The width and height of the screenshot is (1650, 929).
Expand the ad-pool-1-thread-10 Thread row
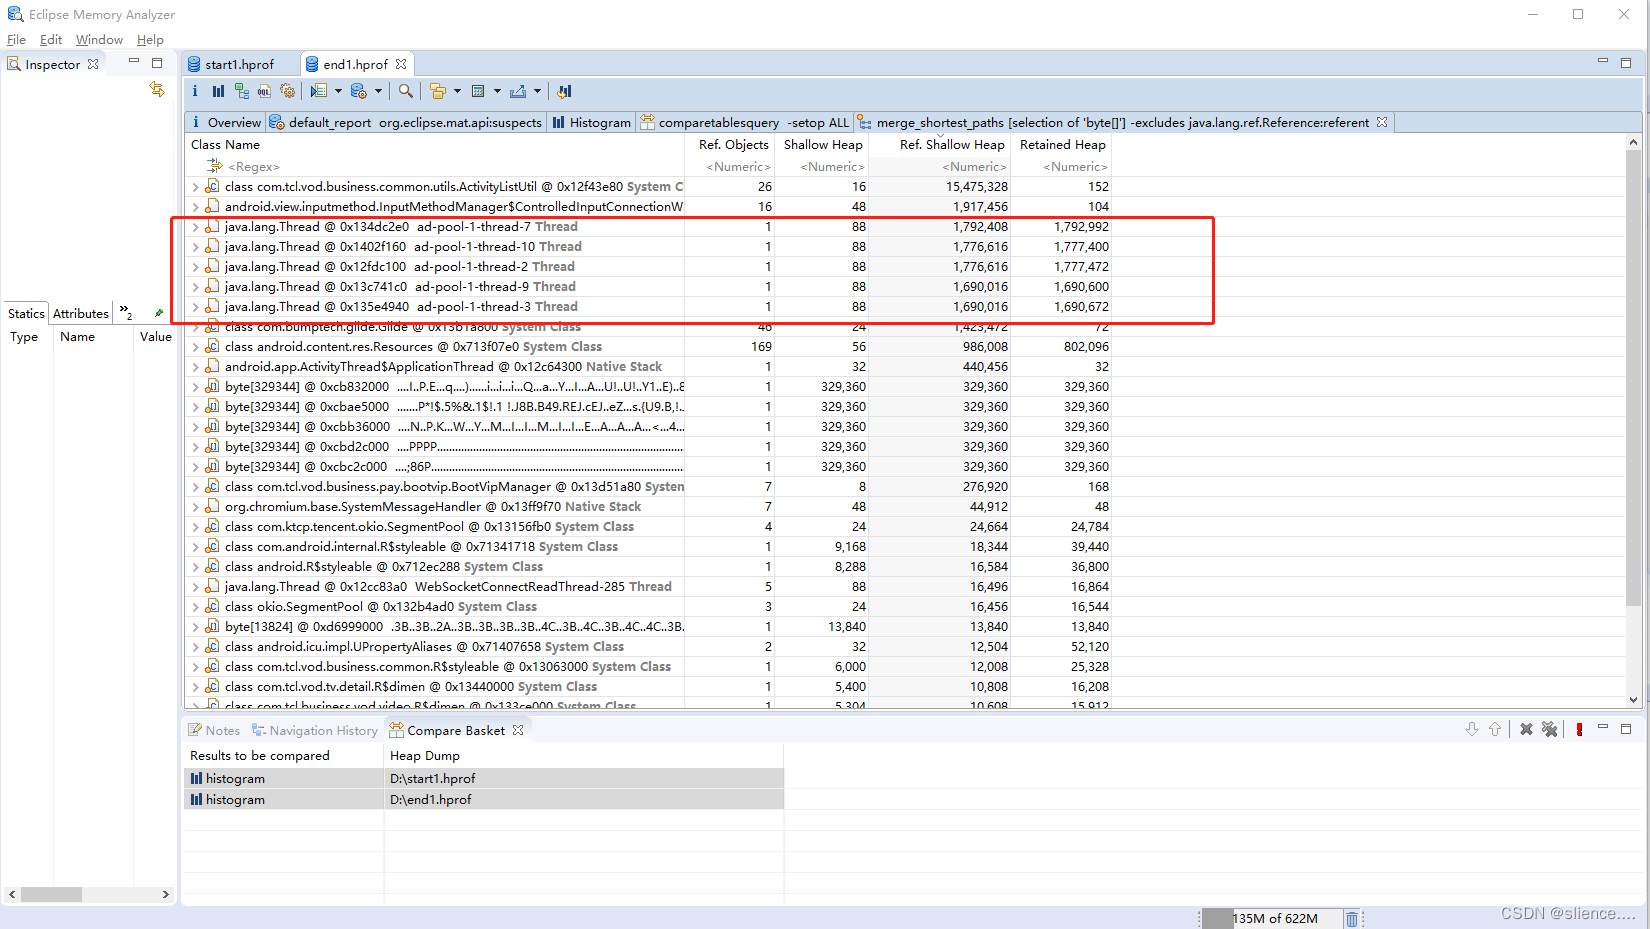[195, 247]
